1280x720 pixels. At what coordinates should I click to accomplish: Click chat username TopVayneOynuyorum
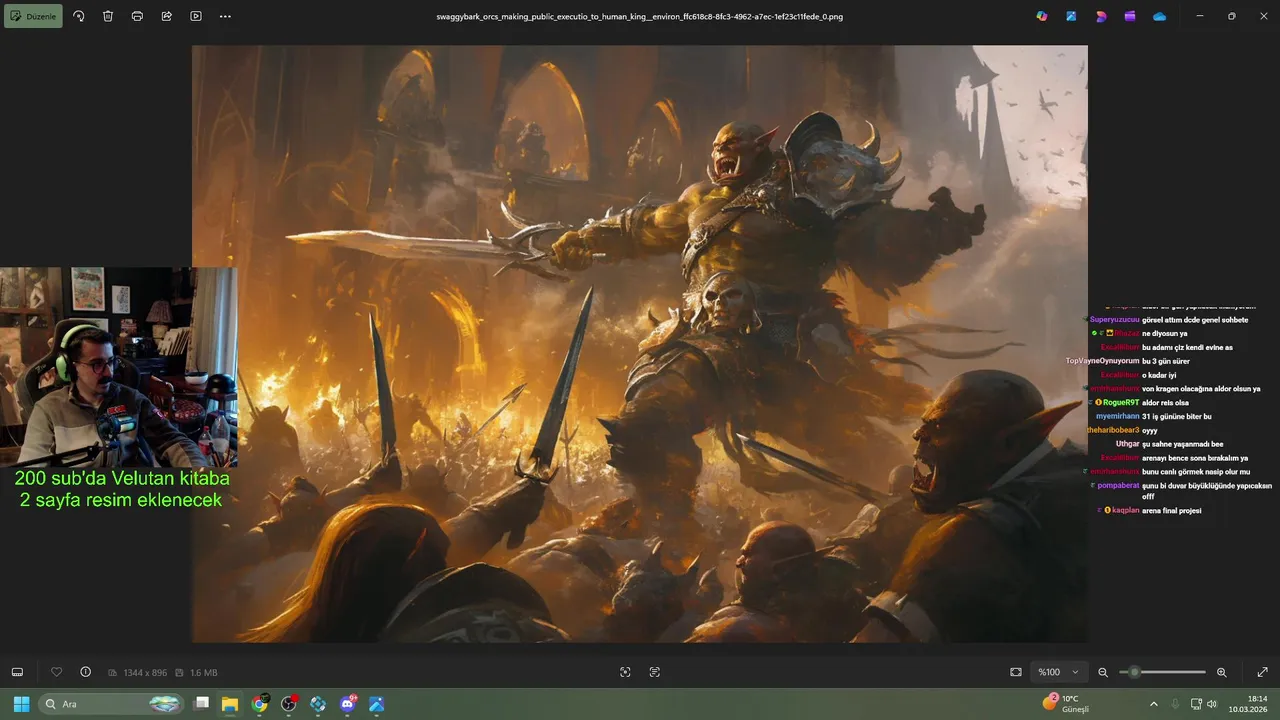[x=1102, y=361]
